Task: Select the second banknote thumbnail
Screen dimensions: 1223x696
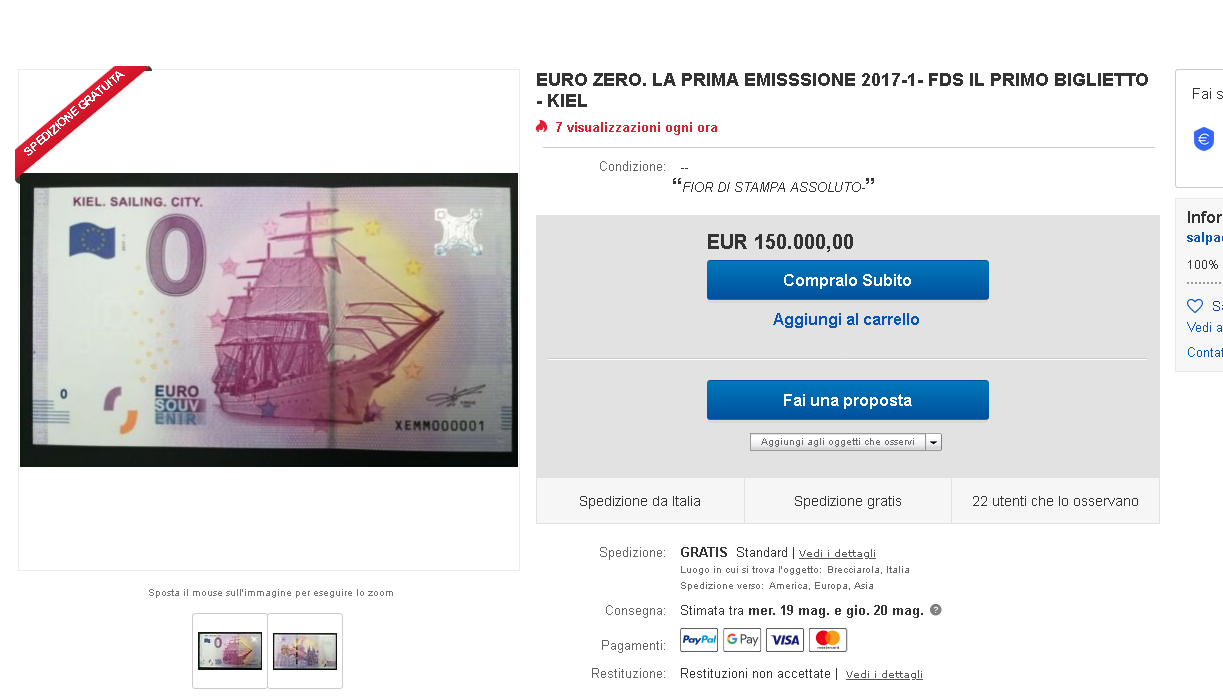Action: (x=305, y=651)
